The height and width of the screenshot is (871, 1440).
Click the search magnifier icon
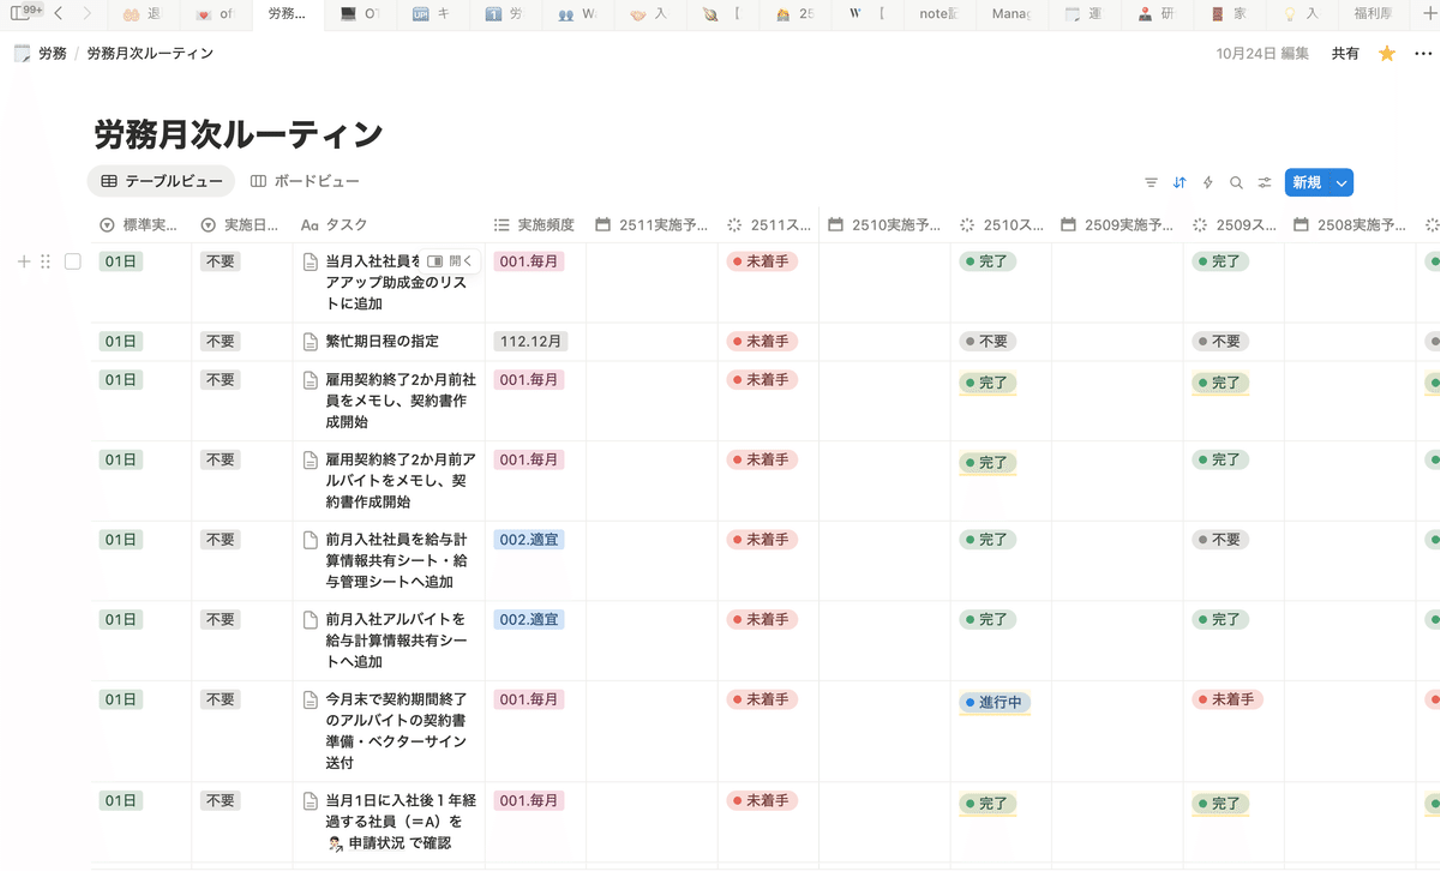tap(1236, 183)
